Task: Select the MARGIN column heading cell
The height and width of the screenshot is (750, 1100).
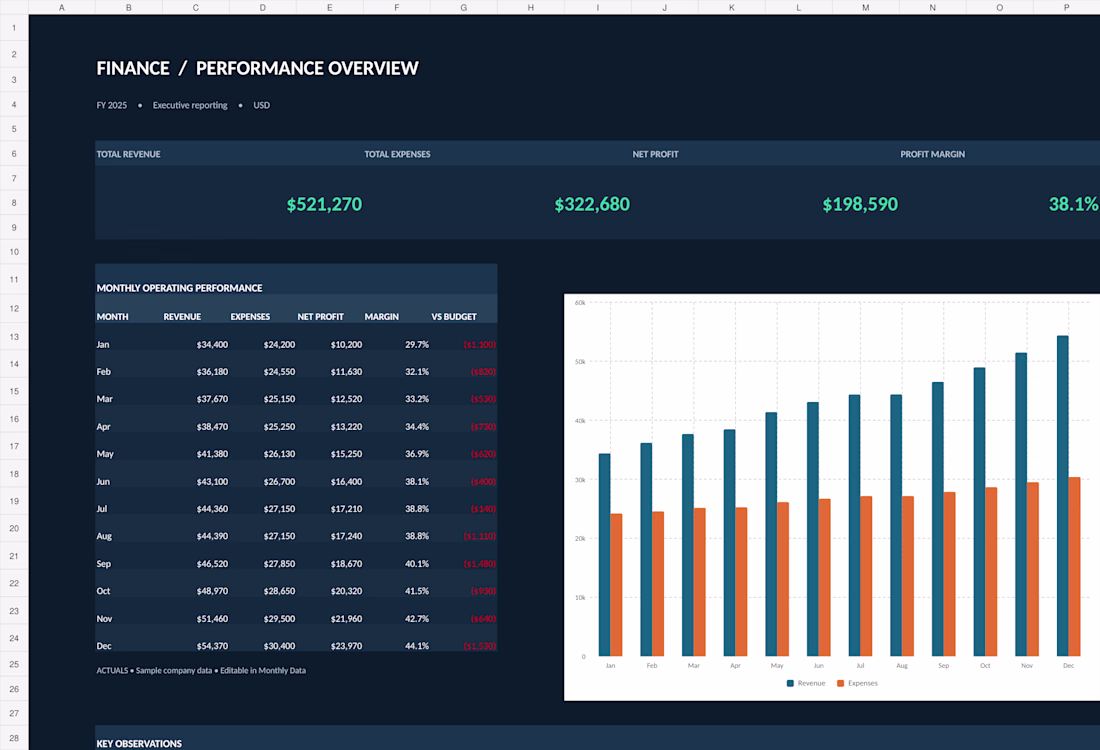Action: tap(382, 316)
